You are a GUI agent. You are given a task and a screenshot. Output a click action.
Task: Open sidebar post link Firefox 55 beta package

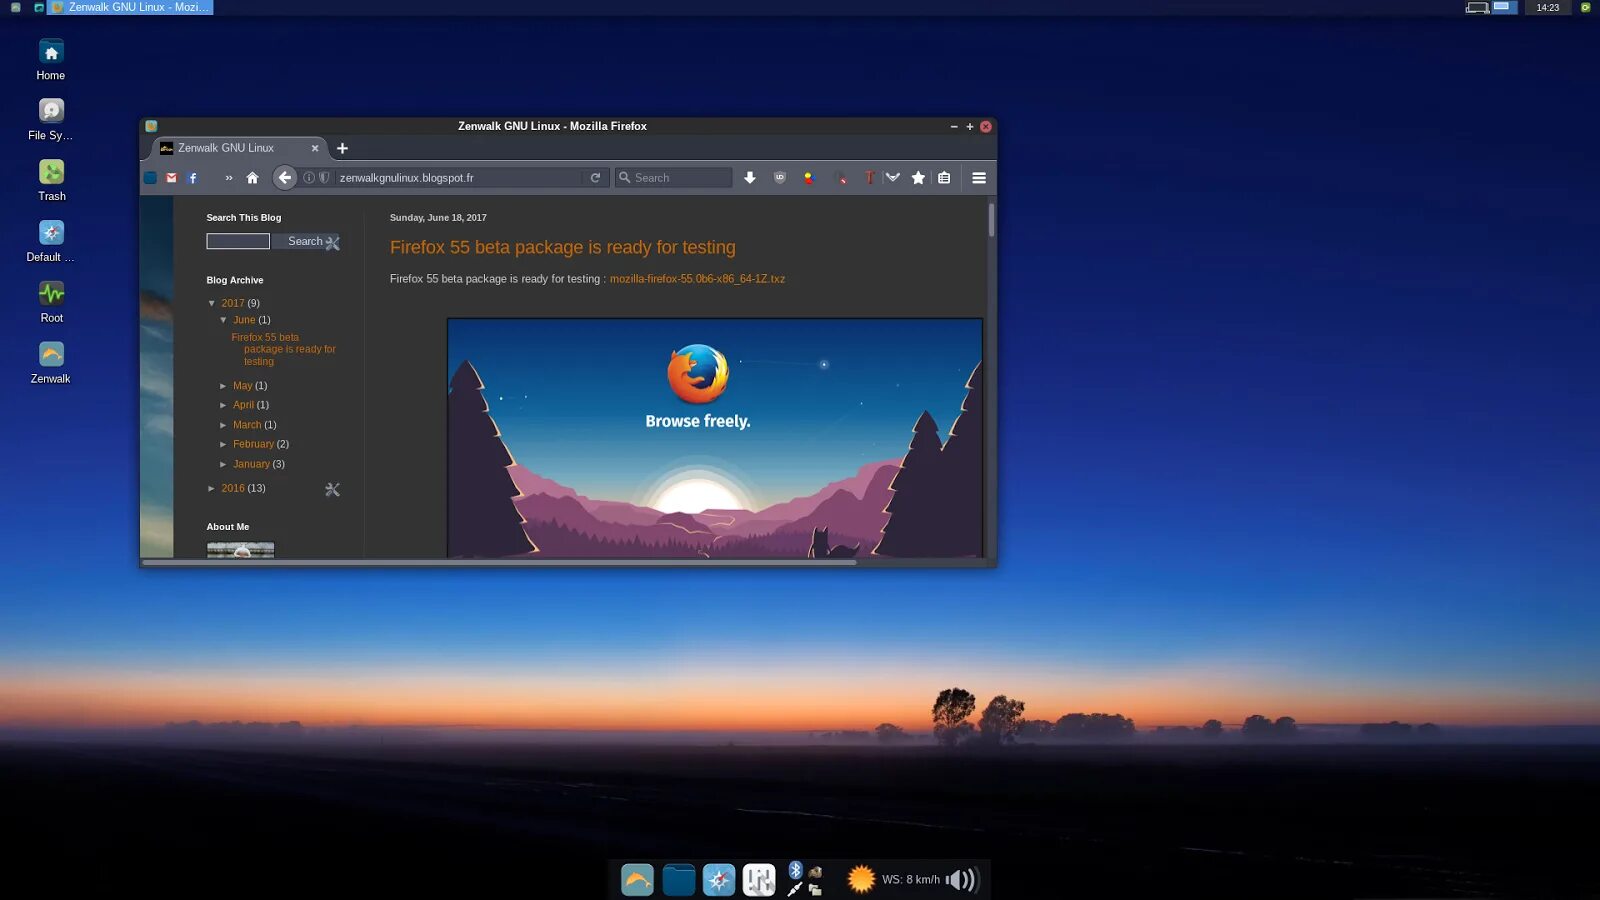[x=284, y=349]
